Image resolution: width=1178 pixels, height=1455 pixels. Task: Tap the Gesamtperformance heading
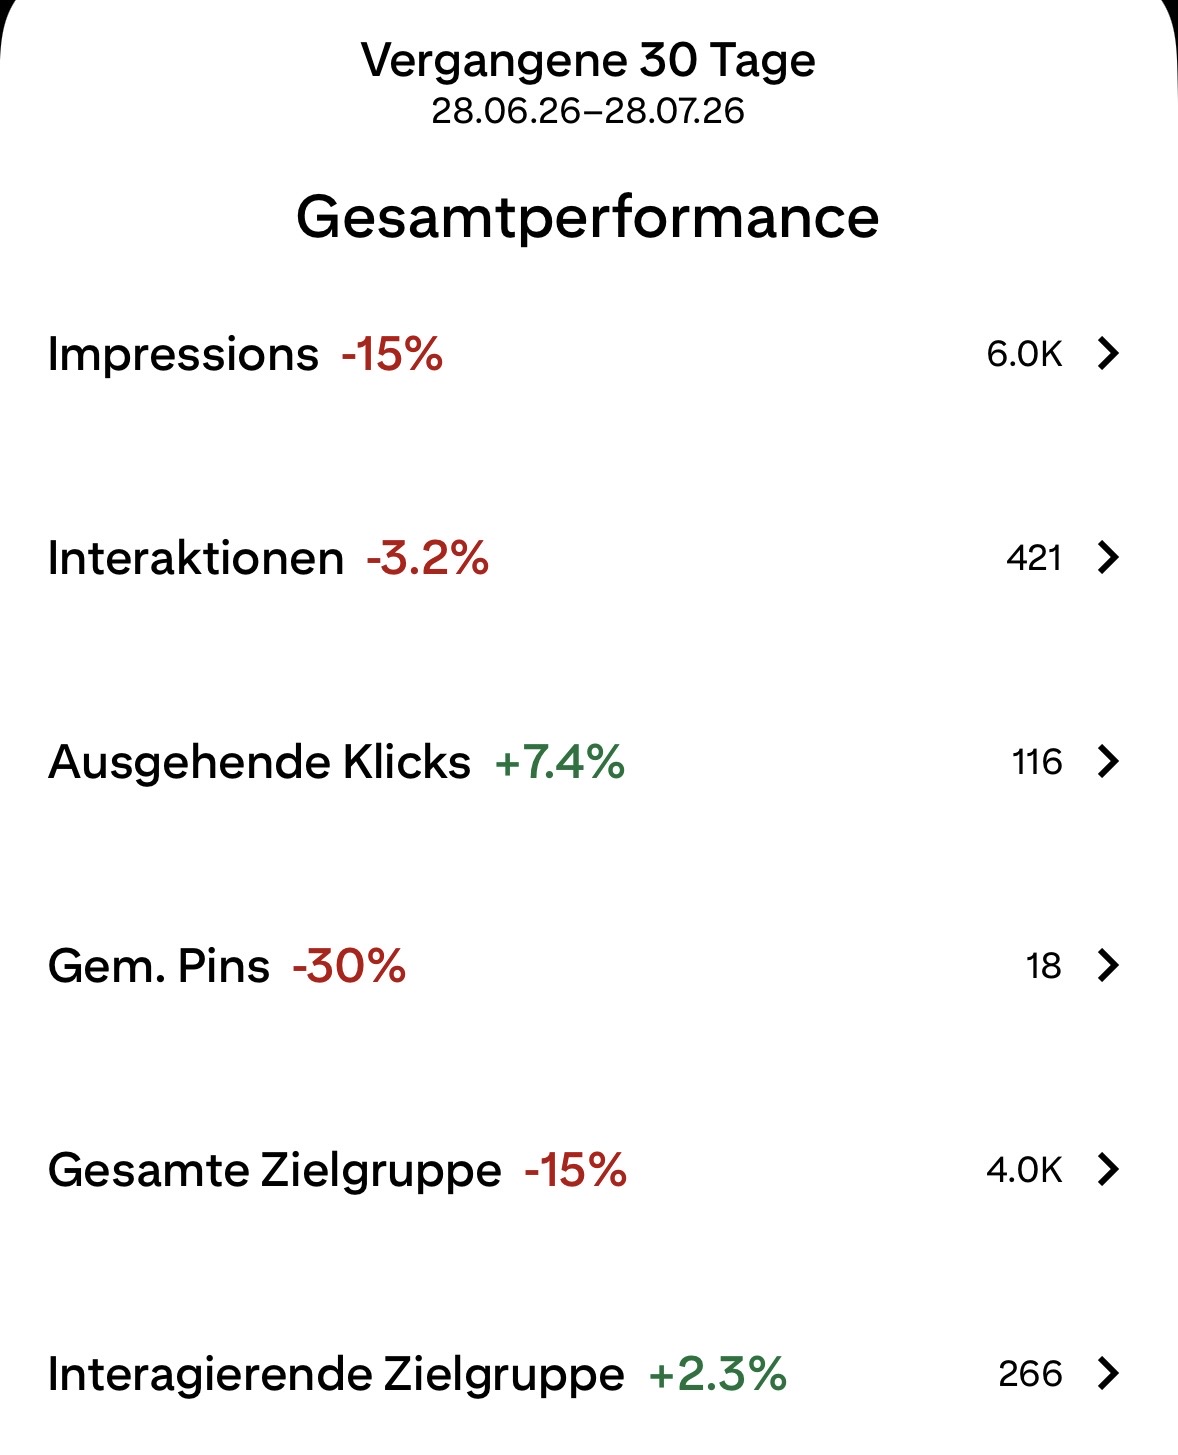pyautogui.click(x=588, y=217)
